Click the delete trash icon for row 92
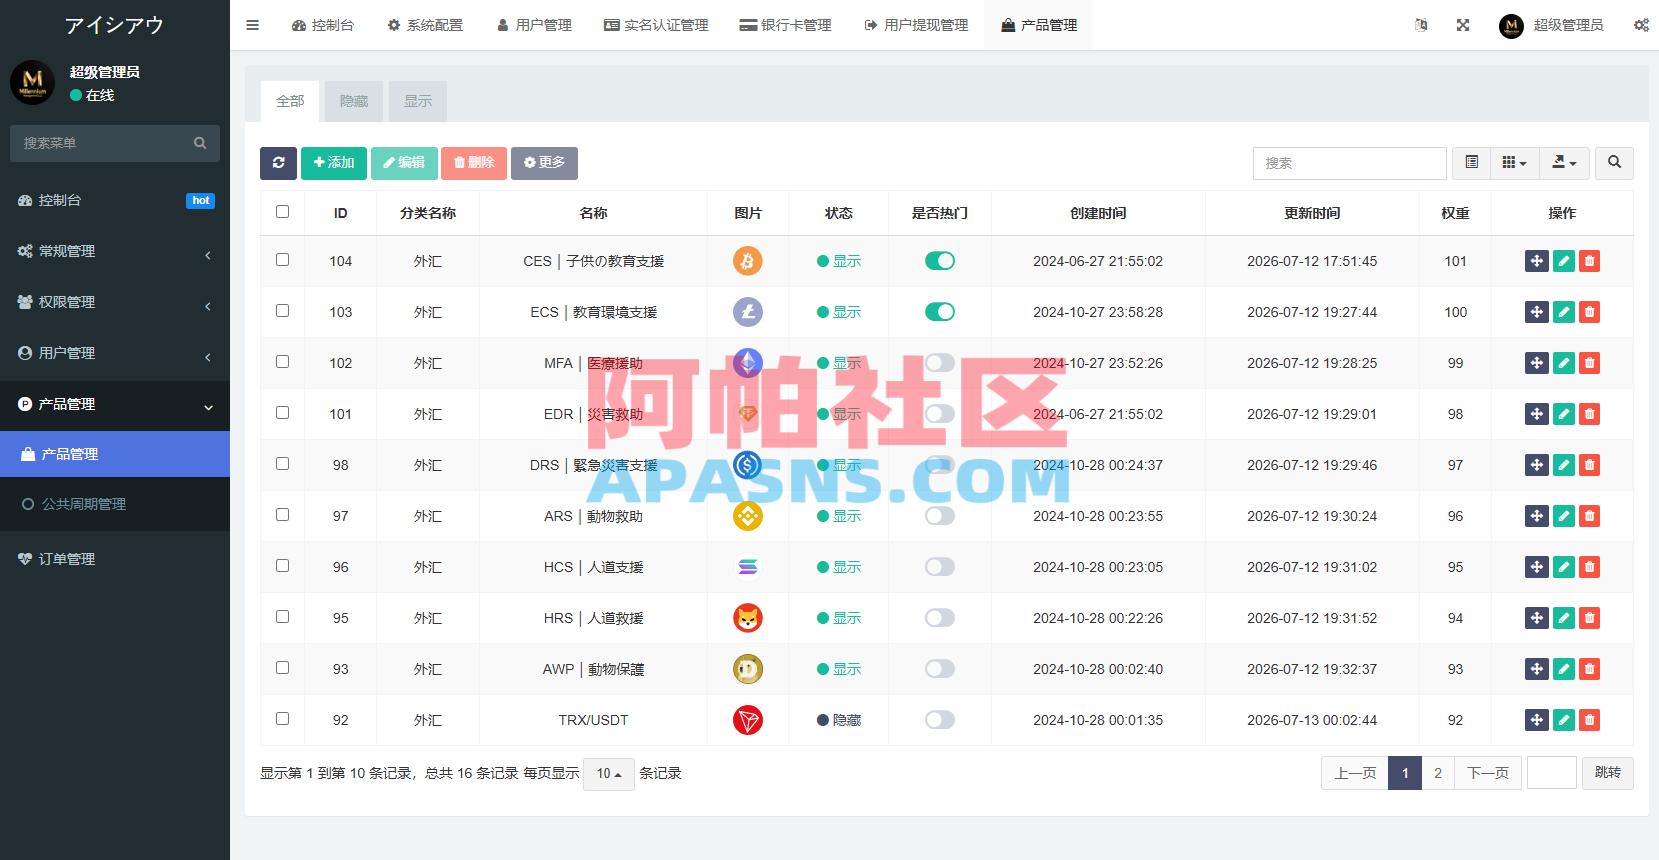 click(1589, 720)
